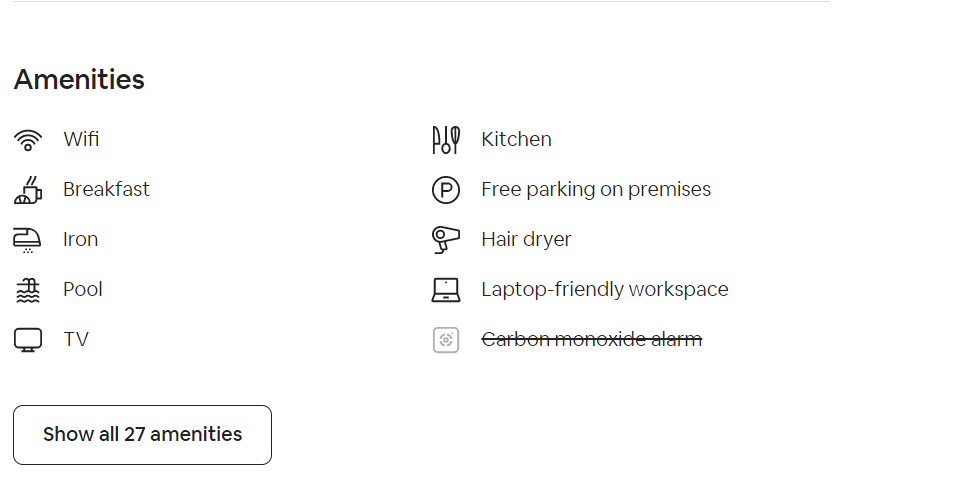
Task: Click the Wifi signal icon
Action: (28, 140)
